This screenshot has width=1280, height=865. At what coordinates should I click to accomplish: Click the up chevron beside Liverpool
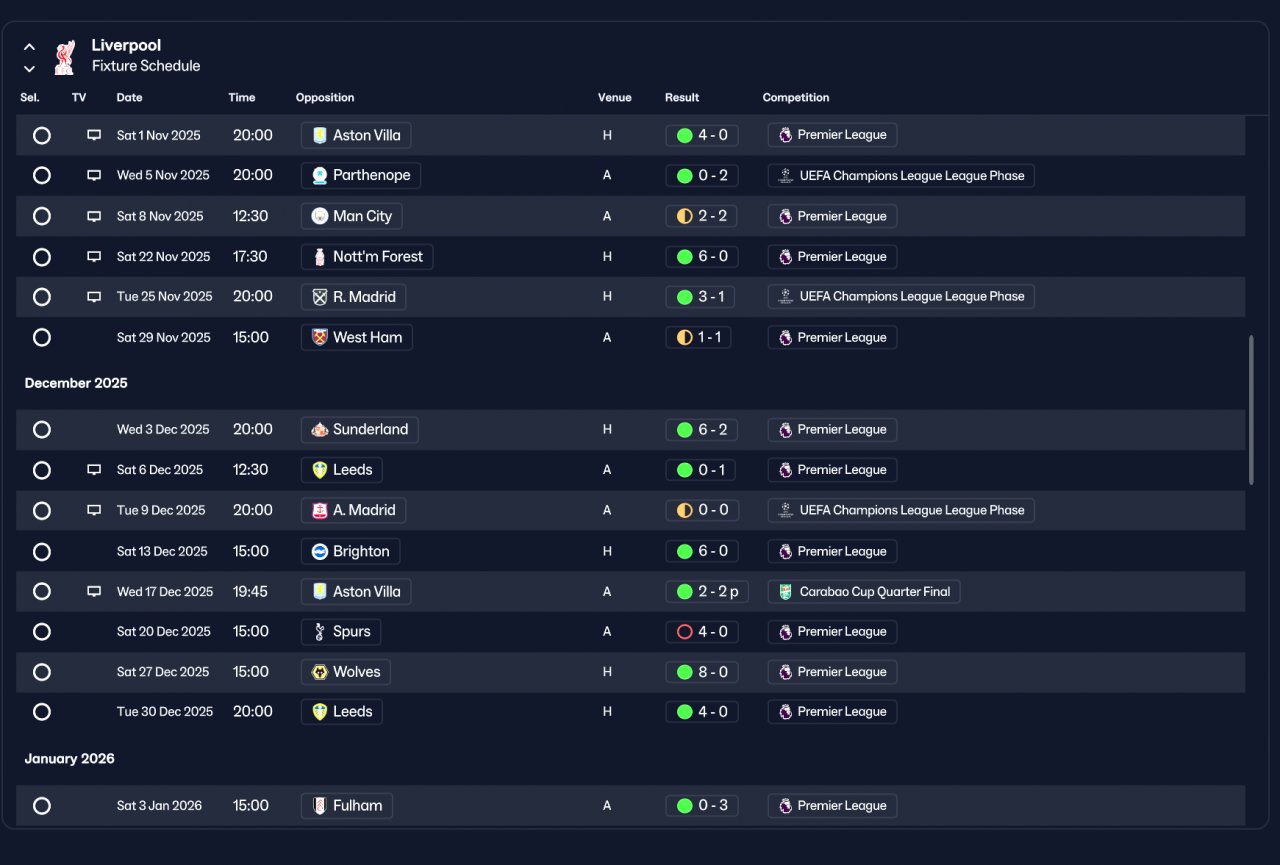30,47
